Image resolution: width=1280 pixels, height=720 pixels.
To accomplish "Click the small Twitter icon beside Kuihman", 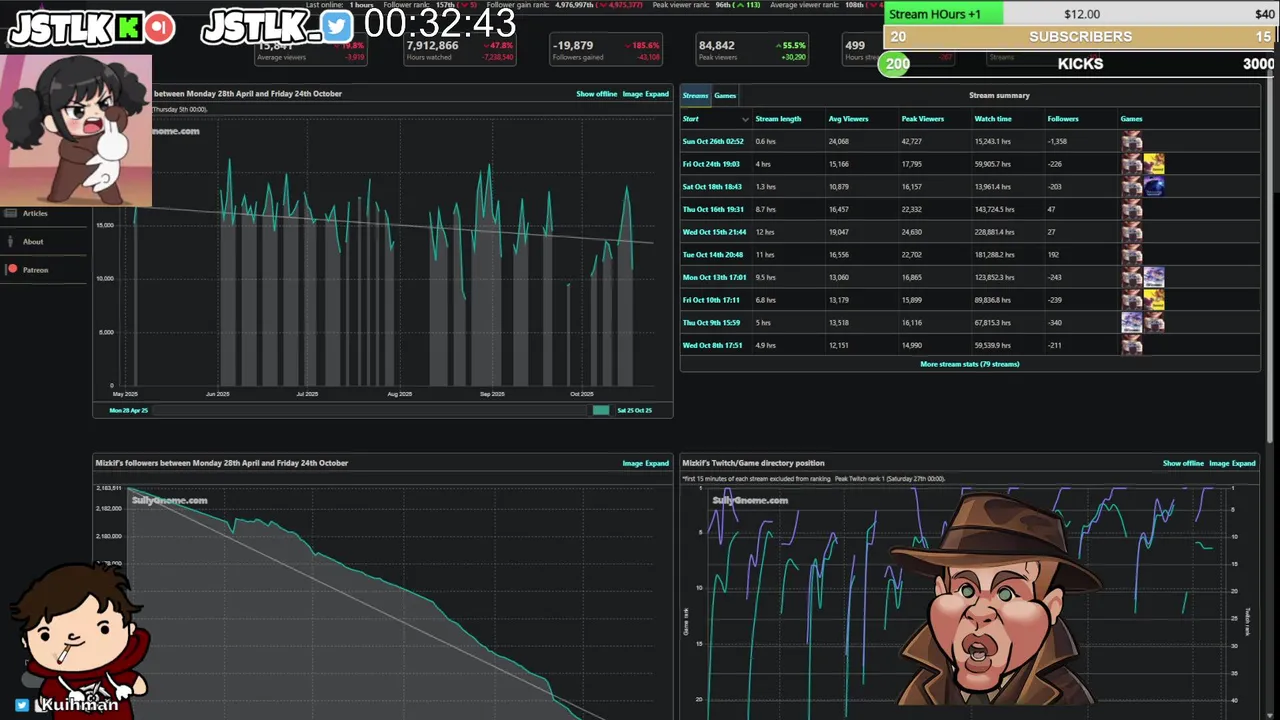I will click(22, 705).
